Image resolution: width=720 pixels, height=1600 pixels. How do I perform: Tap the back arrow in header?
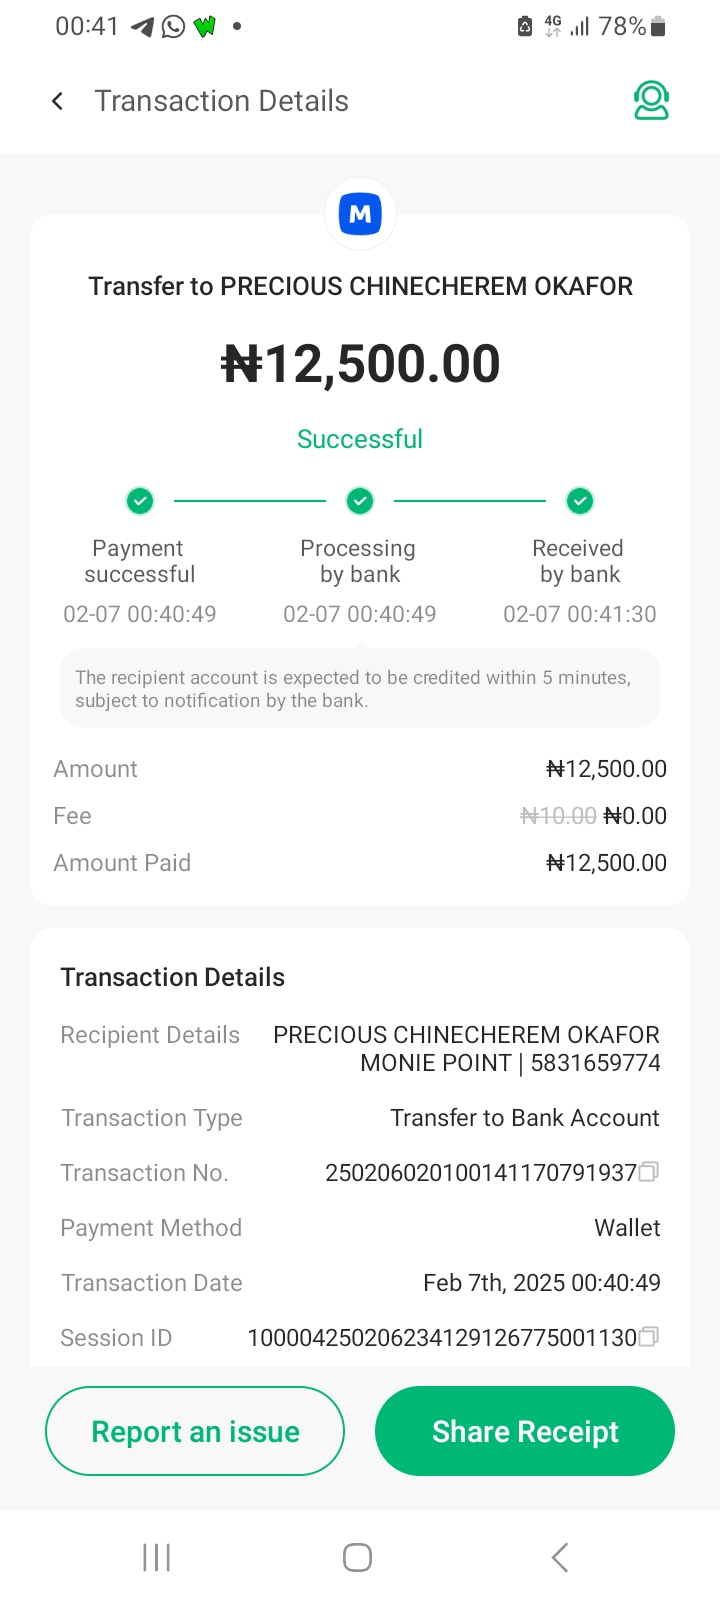click(x=58, y=101)
